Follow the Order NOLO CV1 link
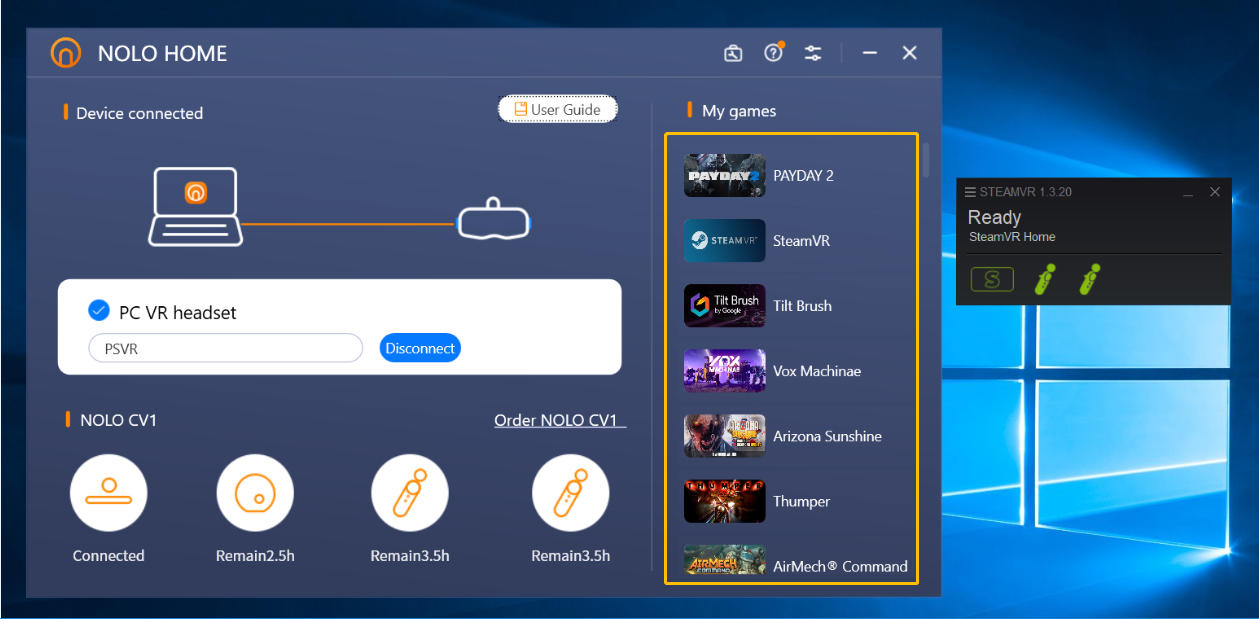Image resolution: width=1259 pixels, height=619 pixels. tap(560, 420)
